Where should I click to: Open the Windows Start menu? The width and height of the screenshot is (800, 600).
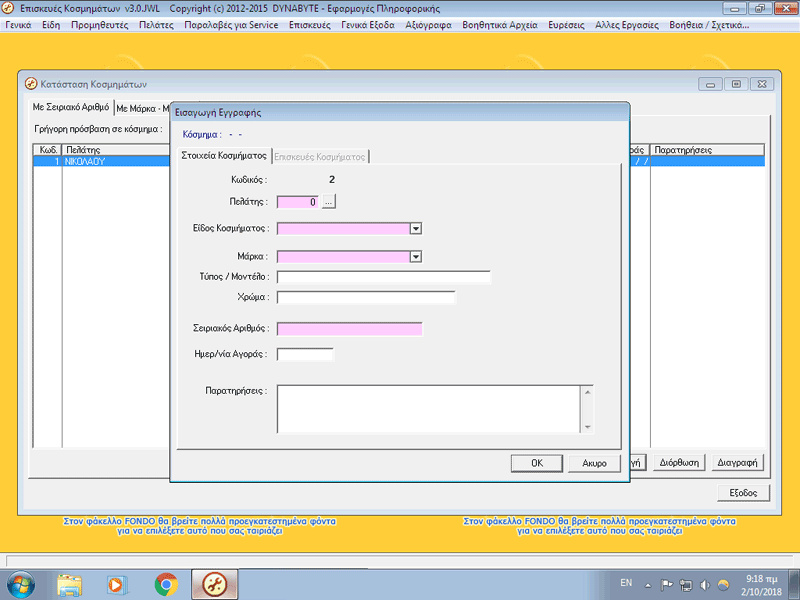pos(20,585)
